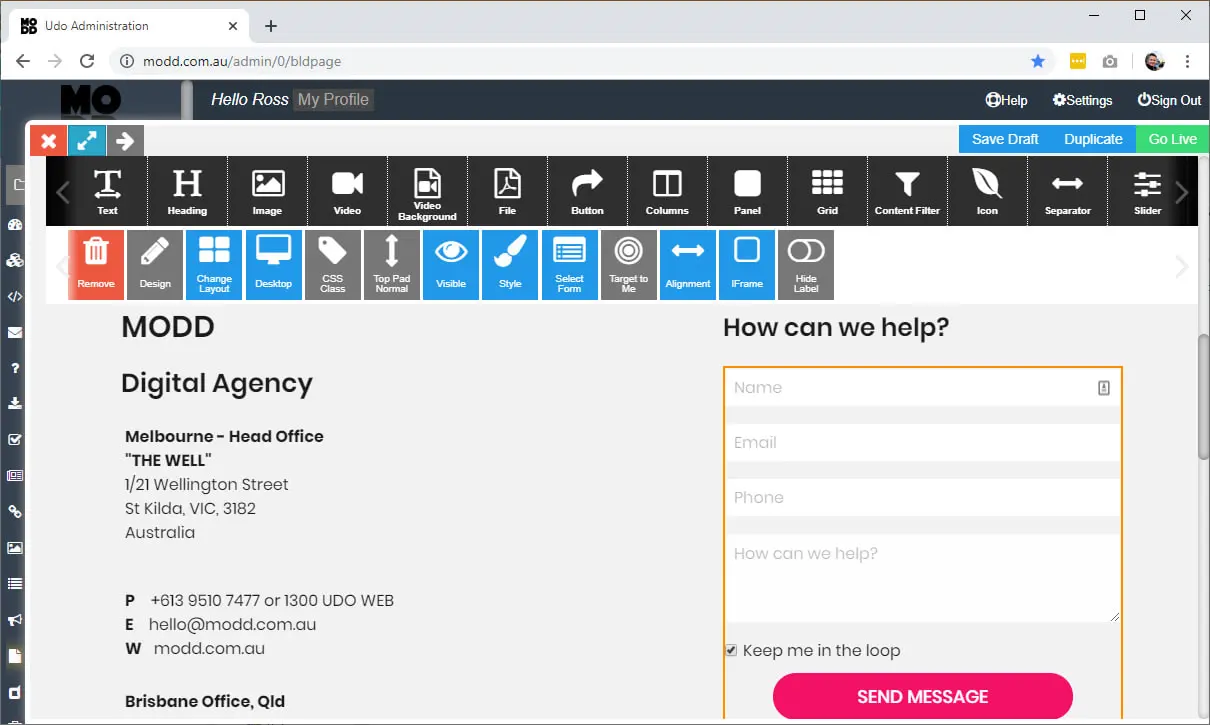
Task: Insert a Video Background element
Action: [x=427, y=190]
